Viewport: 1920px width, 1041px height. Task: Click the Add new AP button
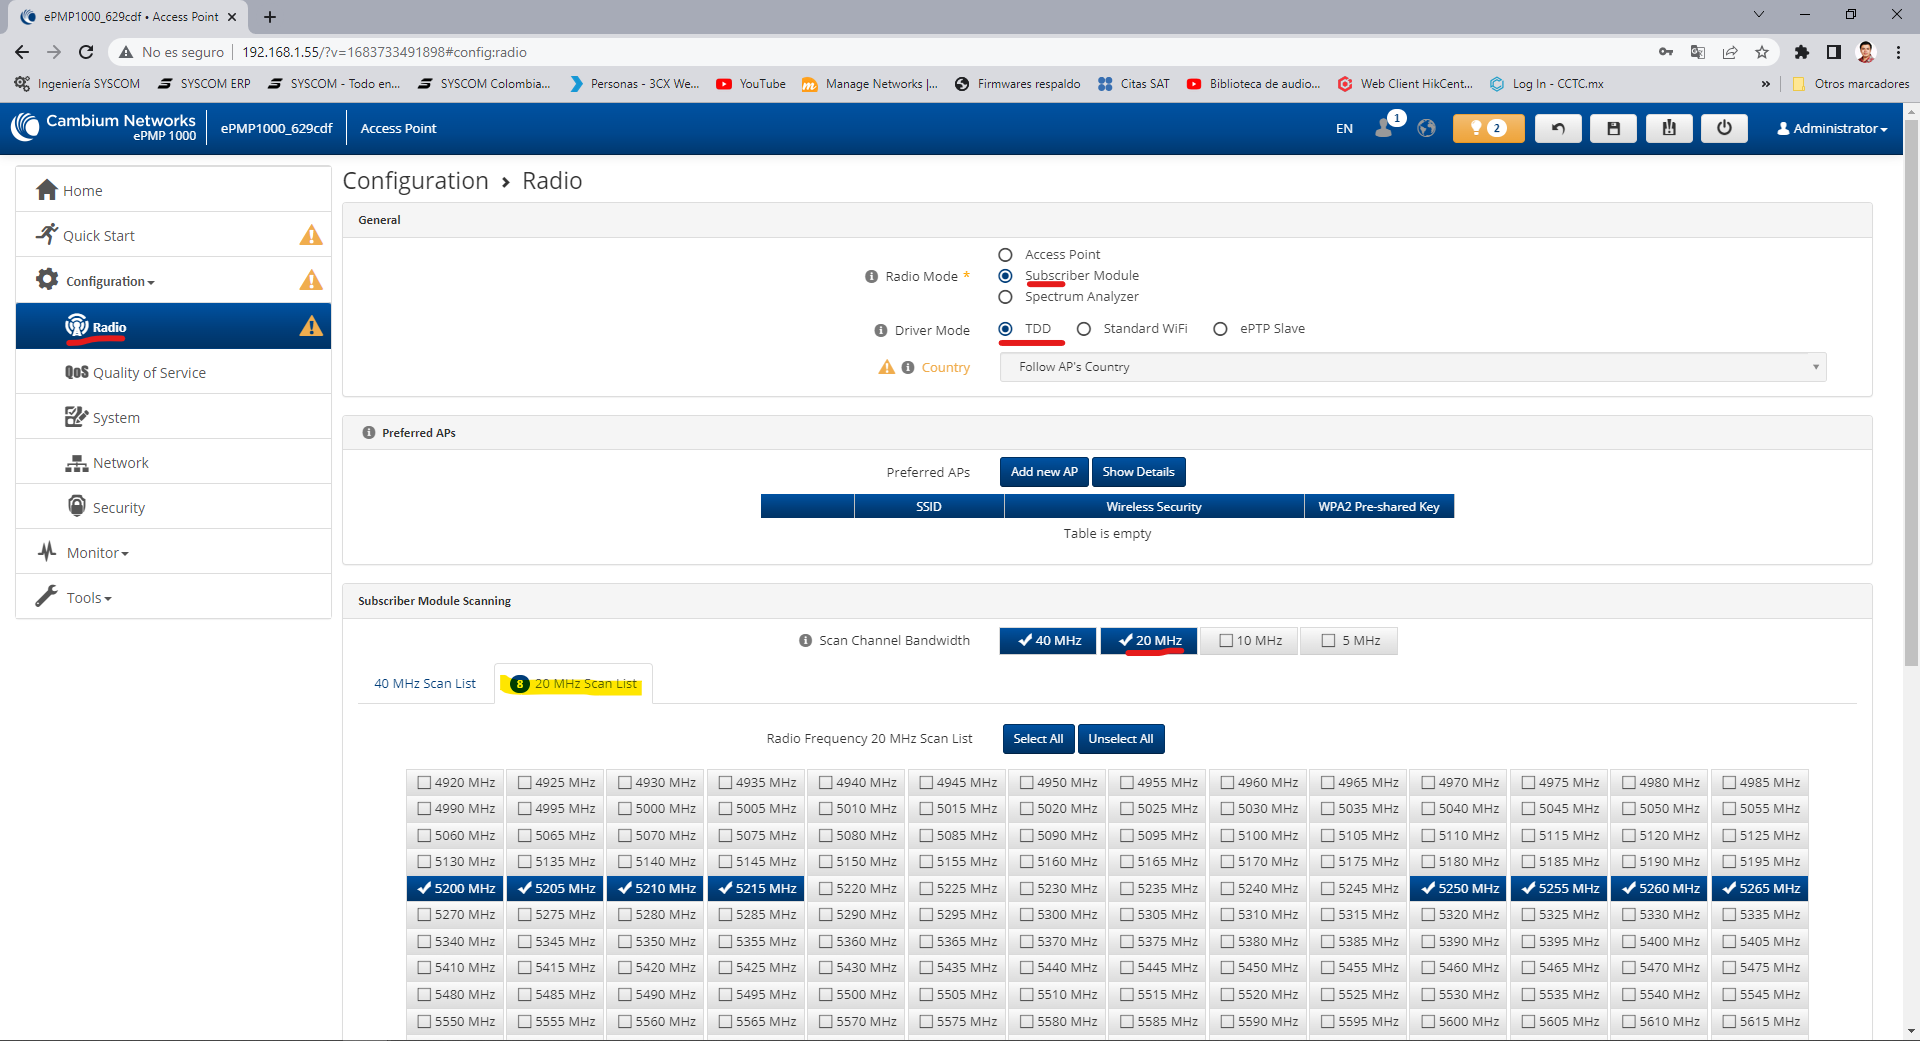pyautogui.click(x=1044, y=472)
